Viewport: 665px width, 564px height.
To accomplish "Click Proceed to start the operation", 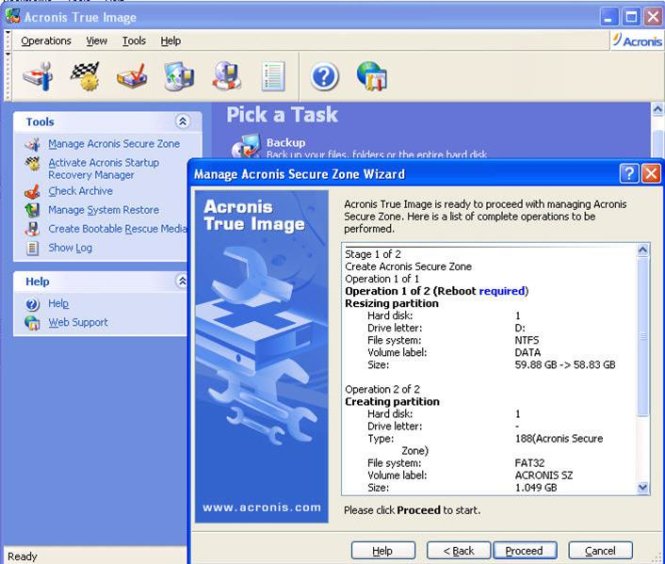I will pyautogui.click(x=525, y=551).
